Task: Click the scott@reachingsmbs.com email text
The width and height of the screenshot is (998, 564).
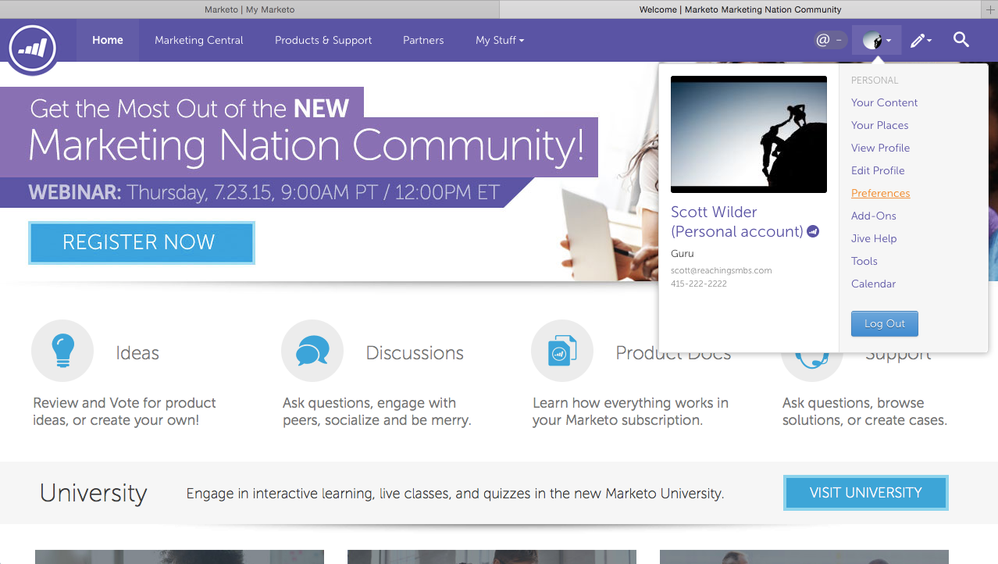Action: [721, 271]
